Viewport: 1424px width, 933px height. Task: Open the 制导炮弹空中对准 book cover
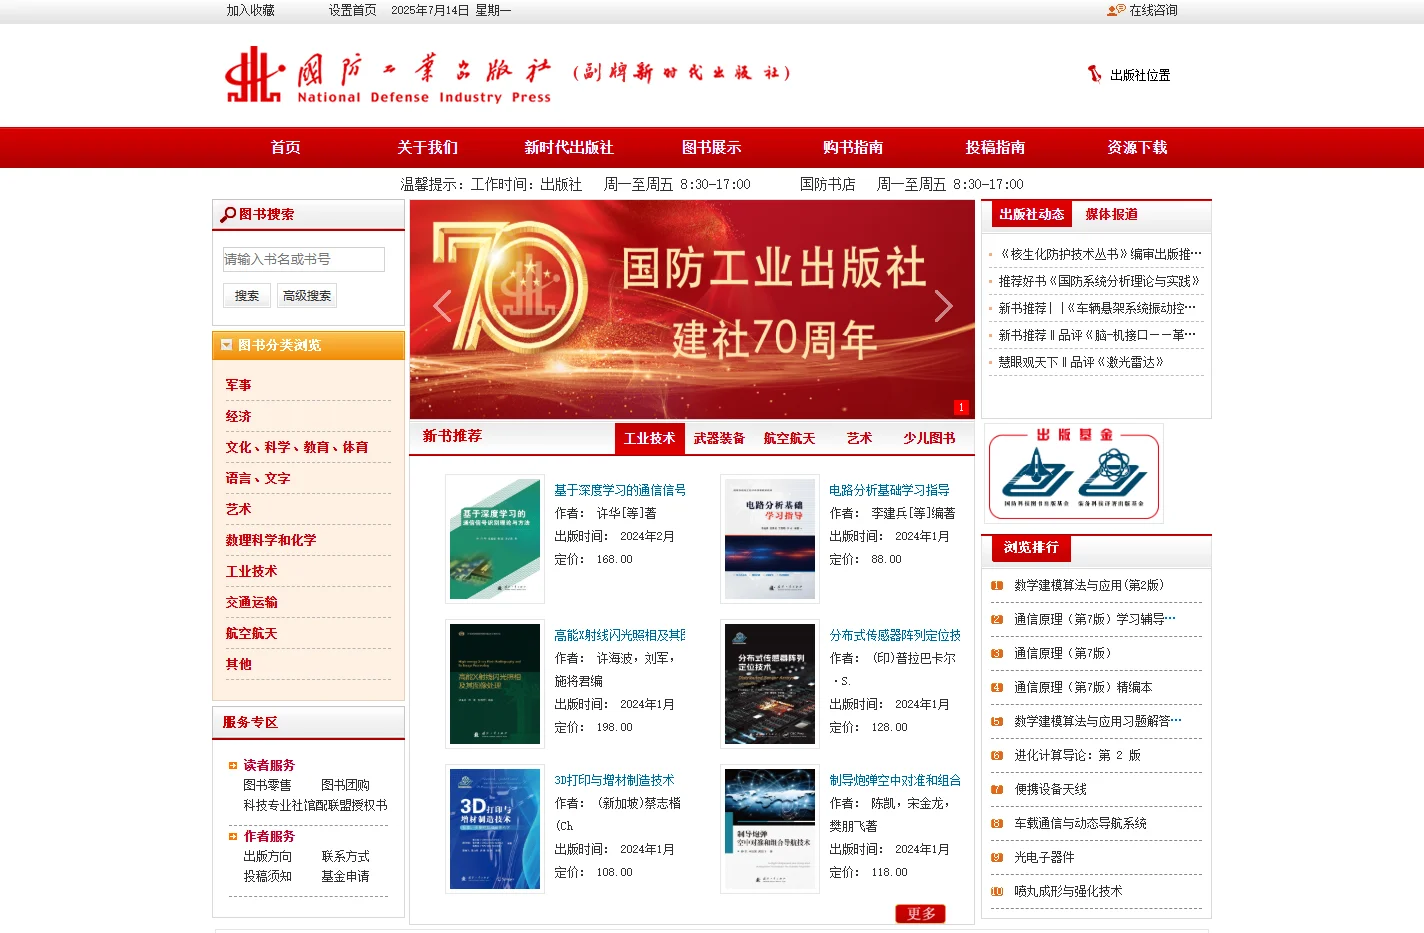(770, 829)
